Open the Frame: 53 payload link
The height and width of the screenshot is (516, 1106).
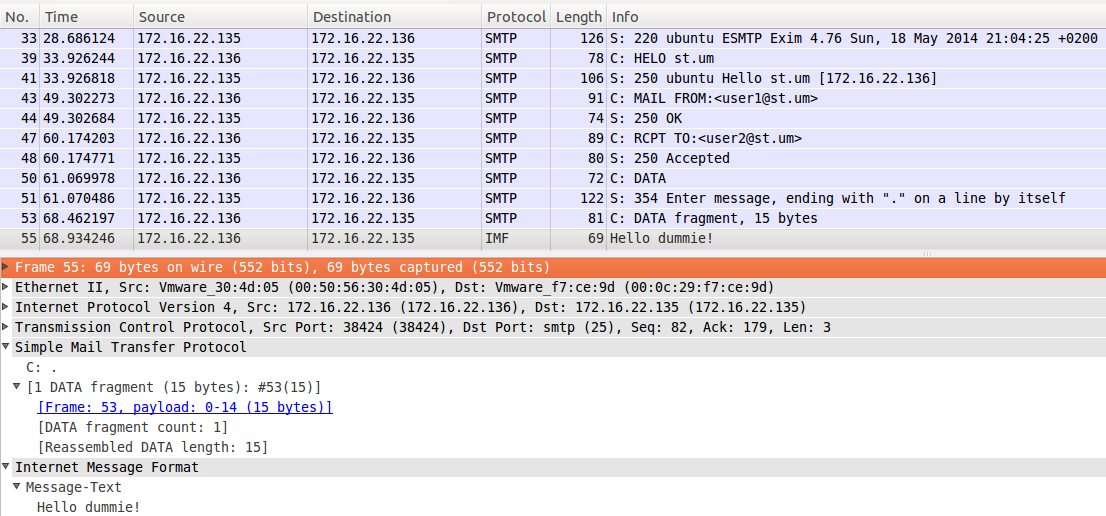tap(185, 407)
